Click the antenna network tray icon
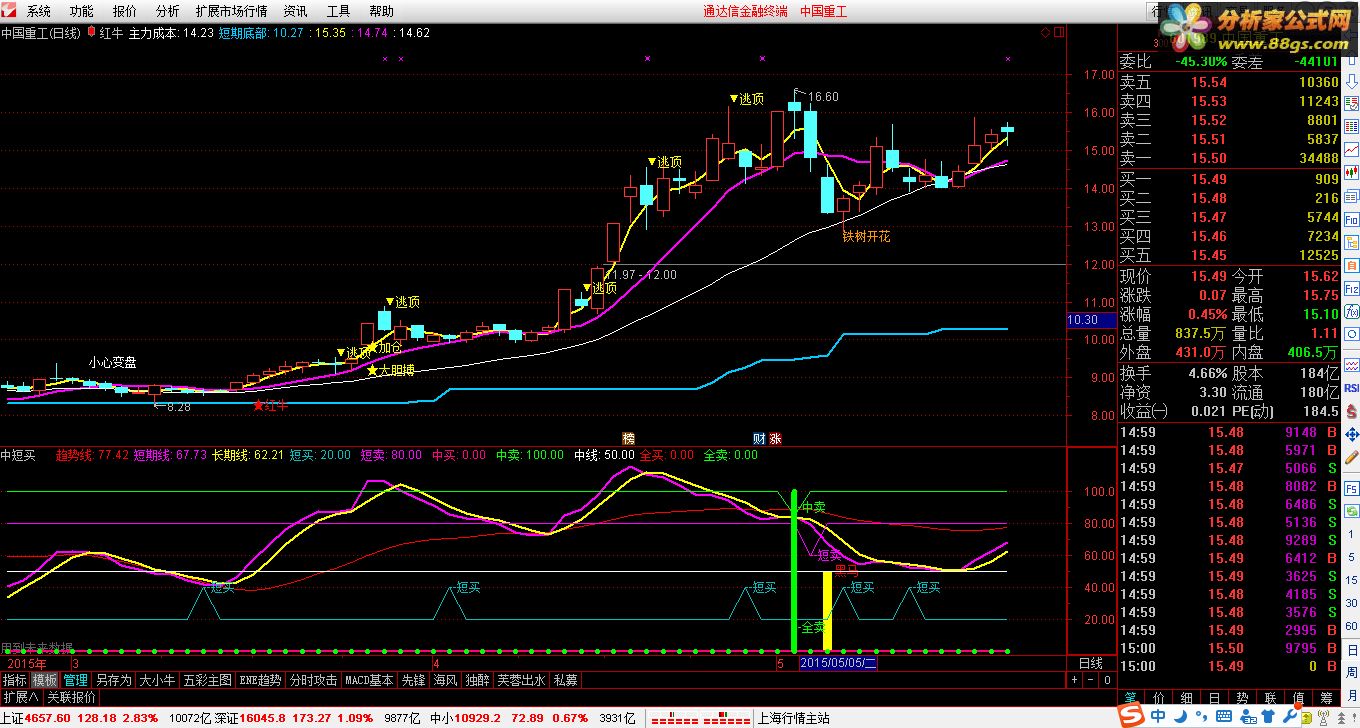 tap(1324, 717)
